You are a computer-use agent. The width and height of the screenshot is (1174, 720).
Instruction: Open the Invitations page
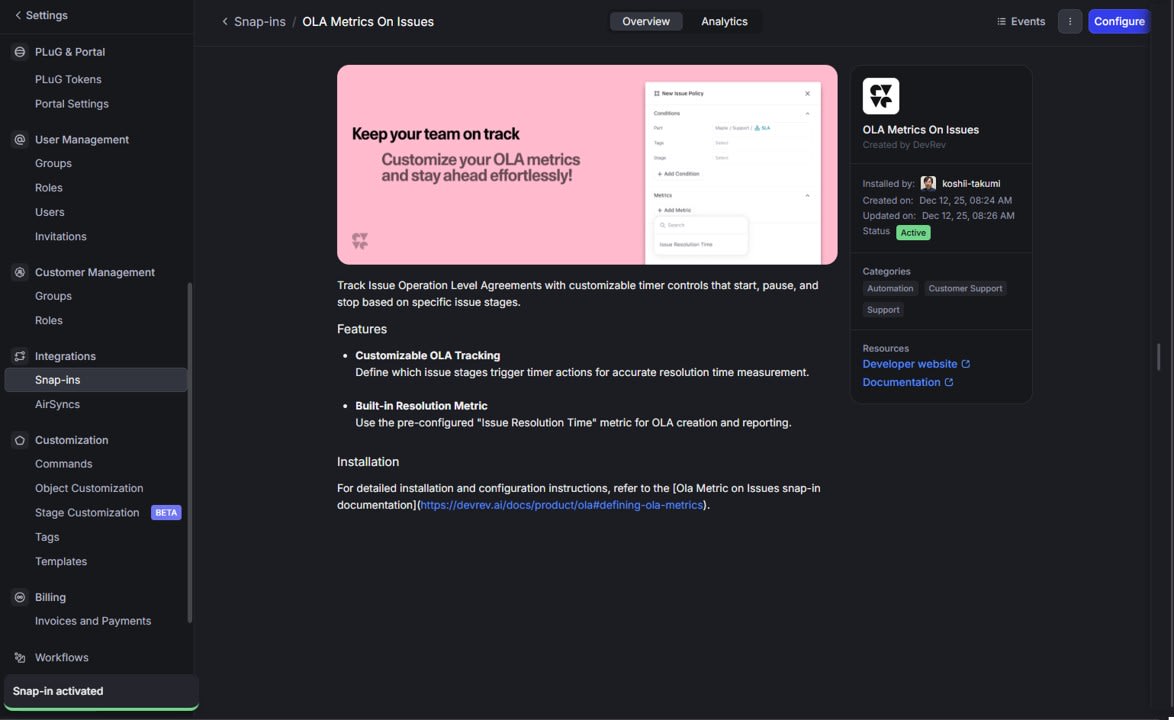(61, 237)
